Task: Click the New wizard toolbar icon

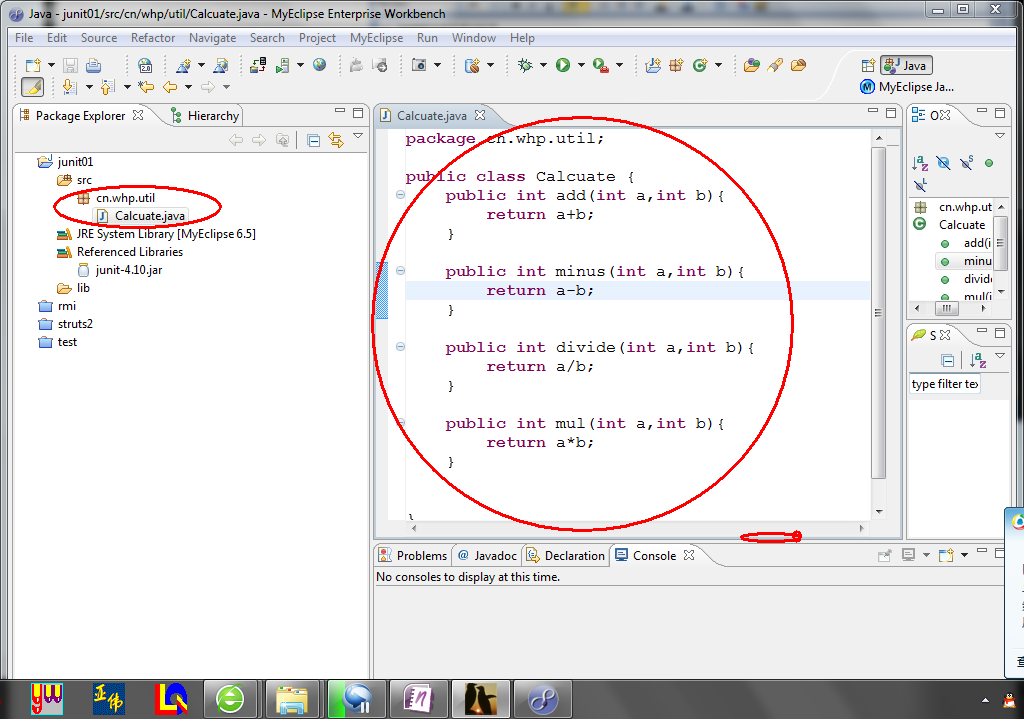Action: point(33,65)
